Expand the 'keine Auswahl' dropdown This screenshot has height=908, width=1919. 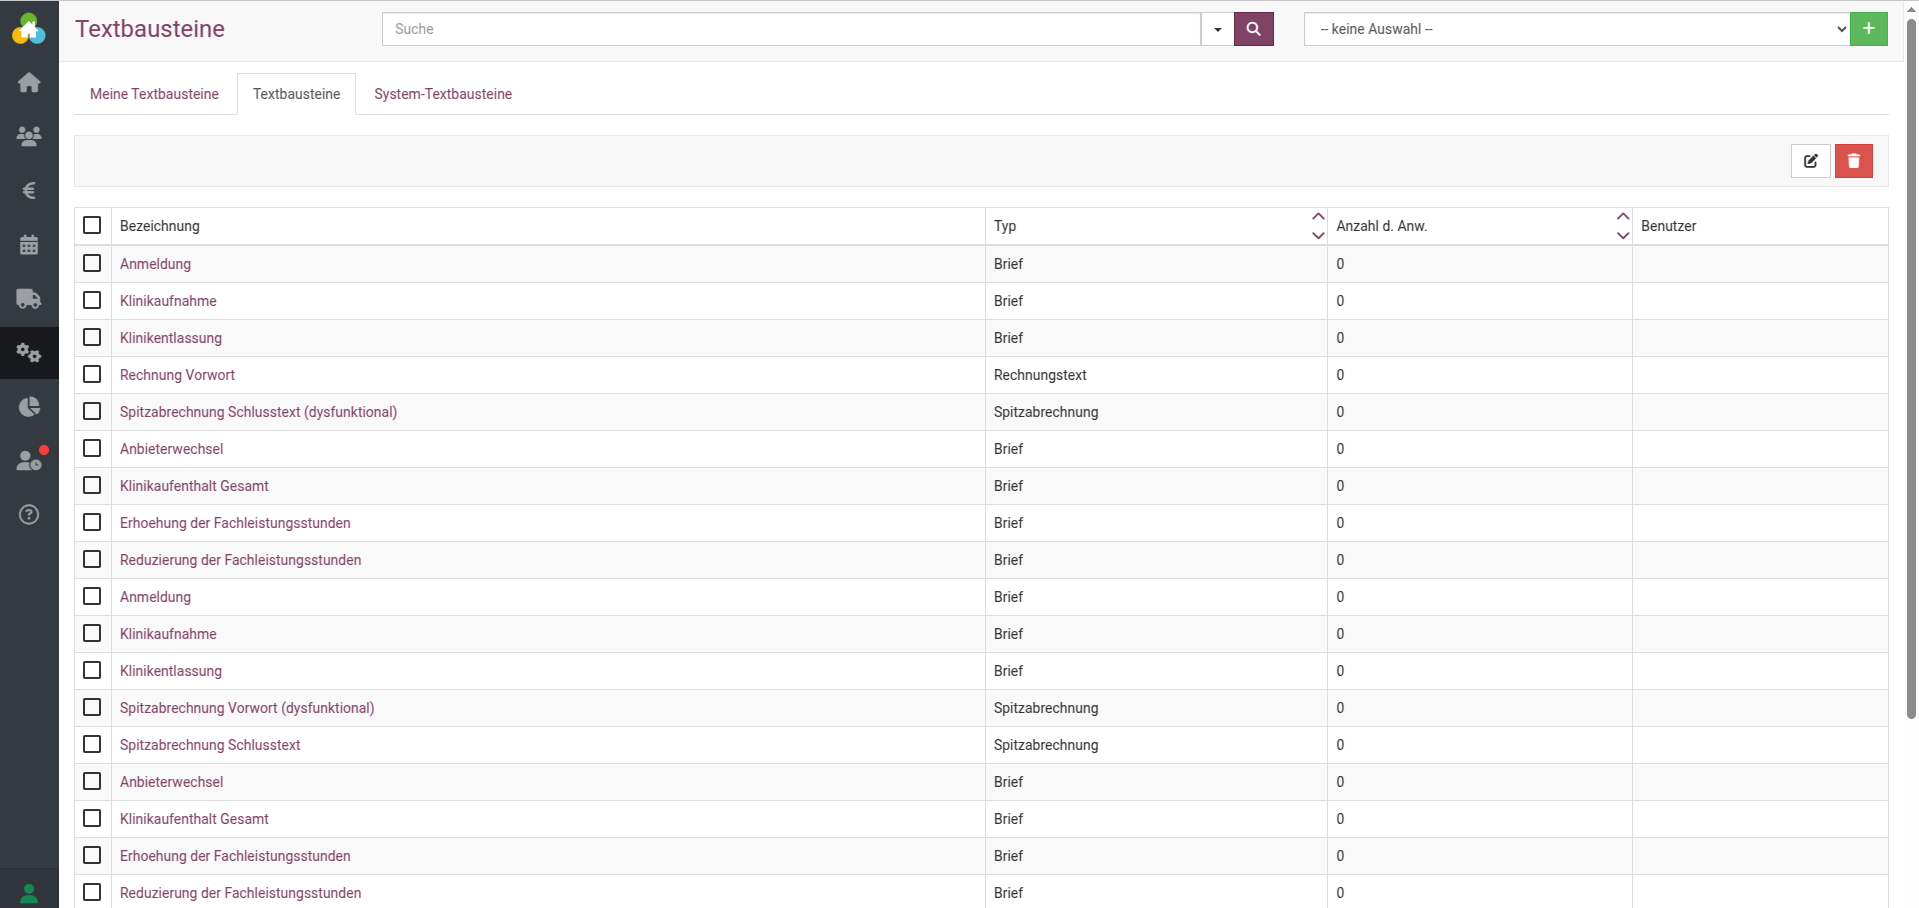(x=1576, y=29)
